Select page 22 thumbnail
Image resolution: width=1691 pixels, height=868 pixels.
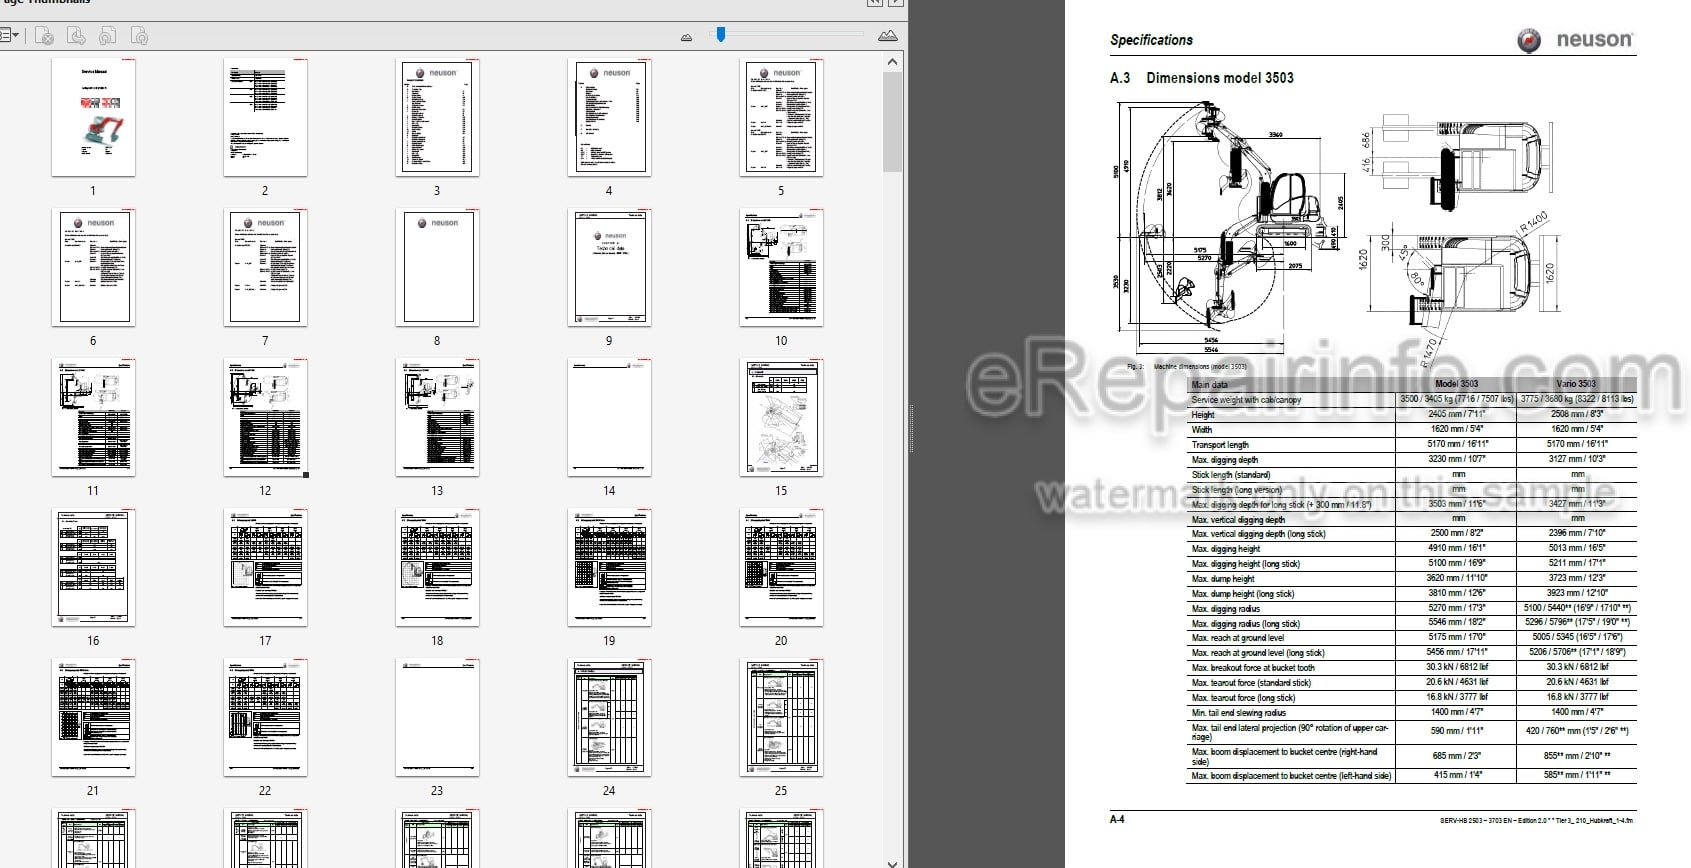[x=265, y=718]
